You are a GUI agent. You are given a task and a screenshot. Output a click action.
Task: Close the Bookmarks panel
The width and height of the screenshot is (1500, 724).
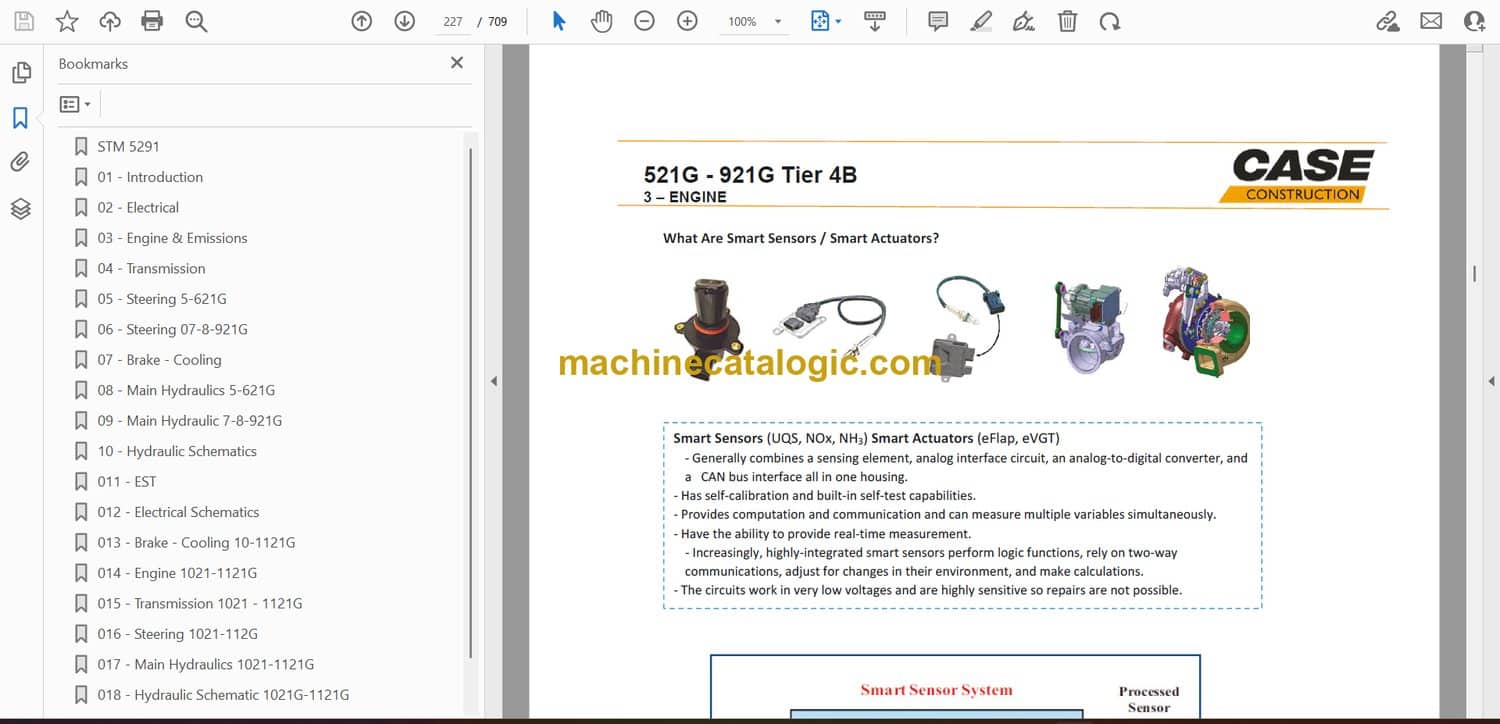[x=457, y=63]
